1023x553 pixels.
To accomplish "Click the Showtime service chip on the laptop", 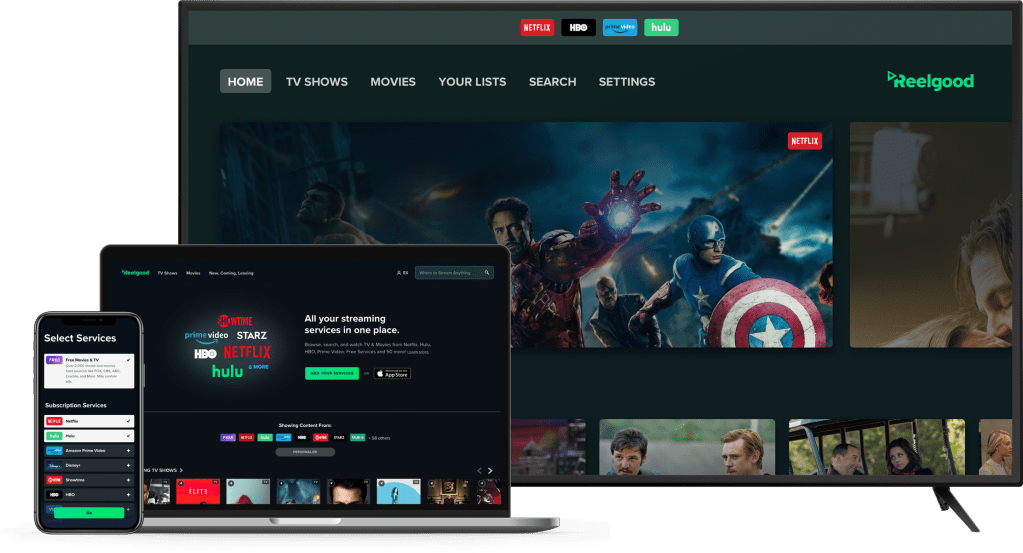I will (320, 438).
